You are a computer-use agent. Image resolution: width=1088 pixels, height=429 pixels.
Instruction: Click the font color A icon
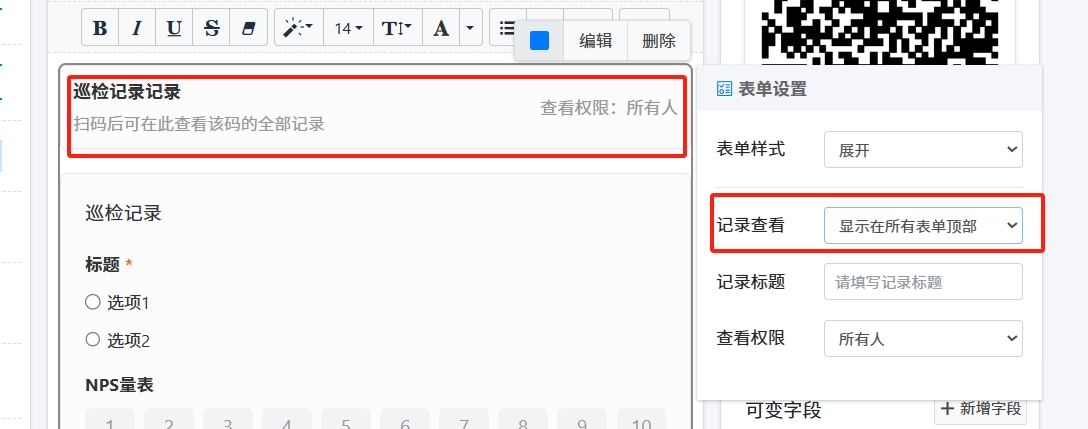click(x=441, y=28)
